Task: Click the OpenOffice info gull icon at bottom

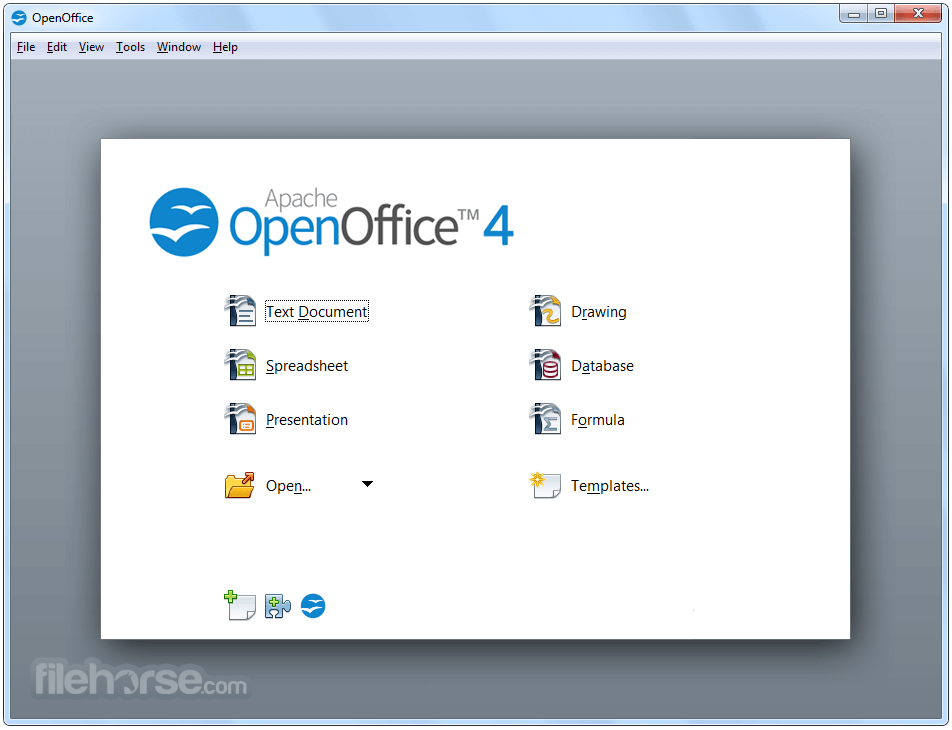Action: [x=313, y=606]
